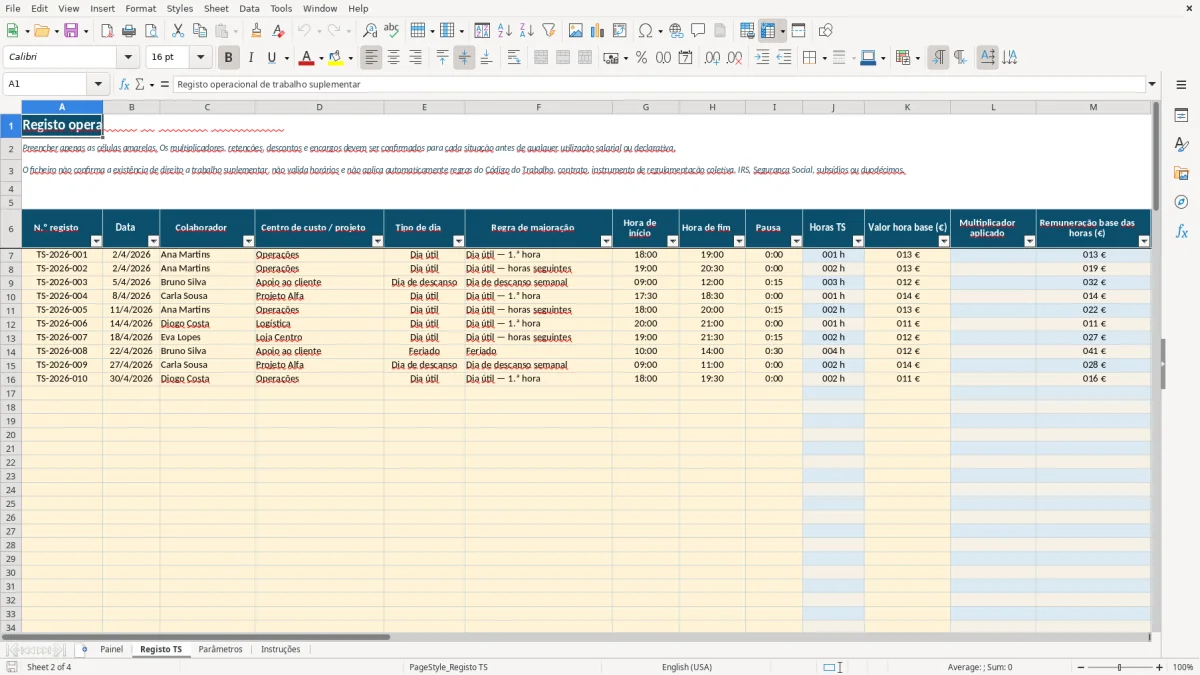Apply the yellow background color

coord(336,58)
